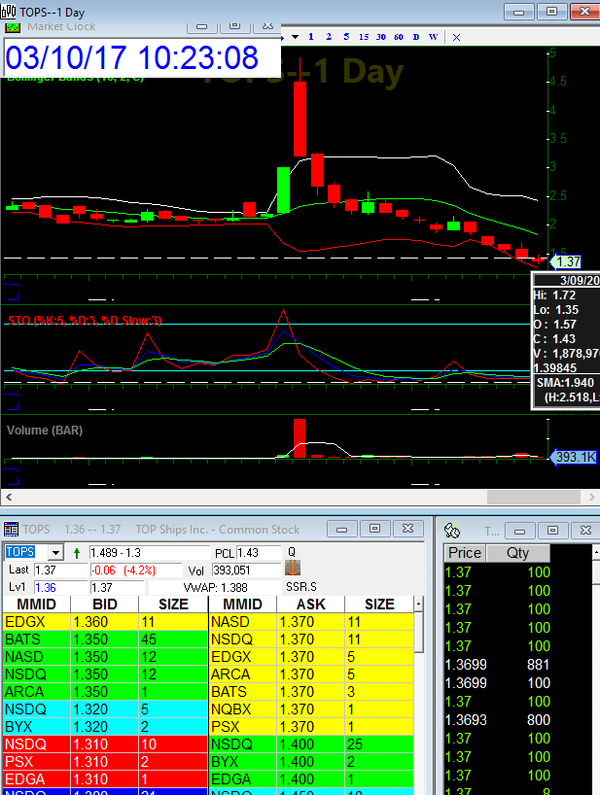Viewport: 600px width, 795px height.
Task: Select the Weekly (W) timeframe
Action: coord(433,36)
